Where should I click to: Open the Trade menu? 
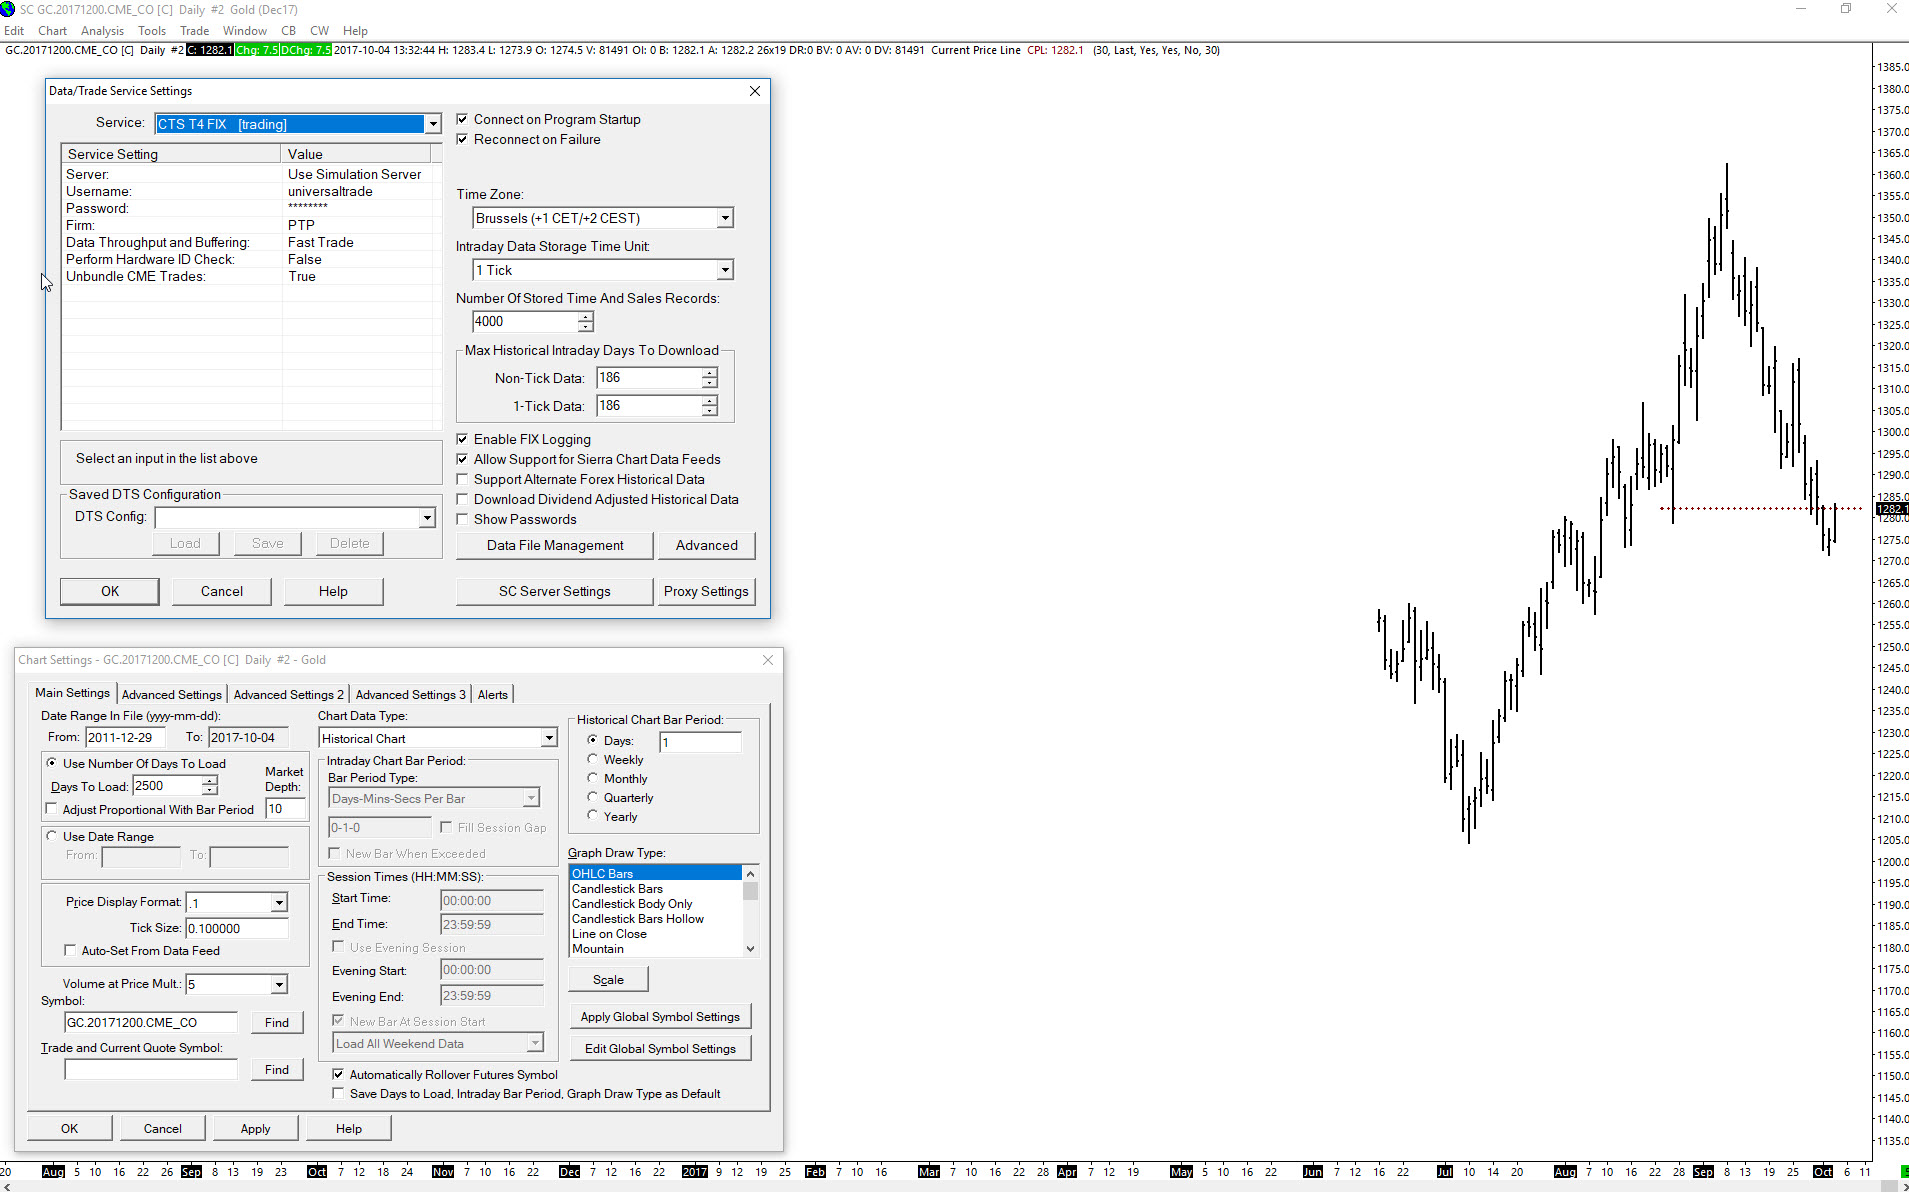(x=194, y=31)
